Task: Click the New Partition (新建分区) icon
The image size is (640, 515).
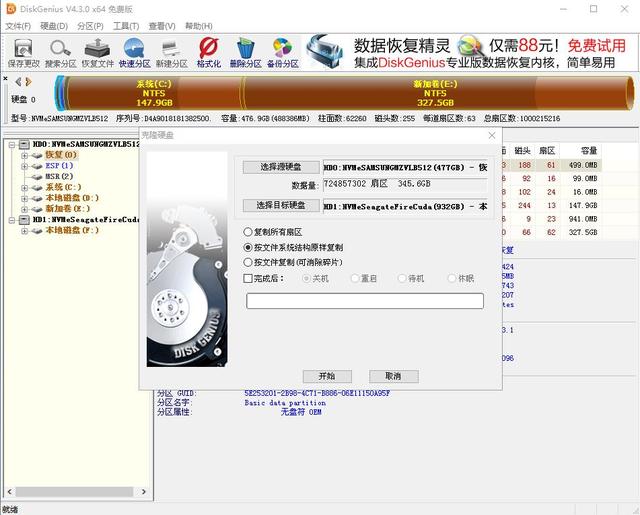Action: click(x=171, y=53)
